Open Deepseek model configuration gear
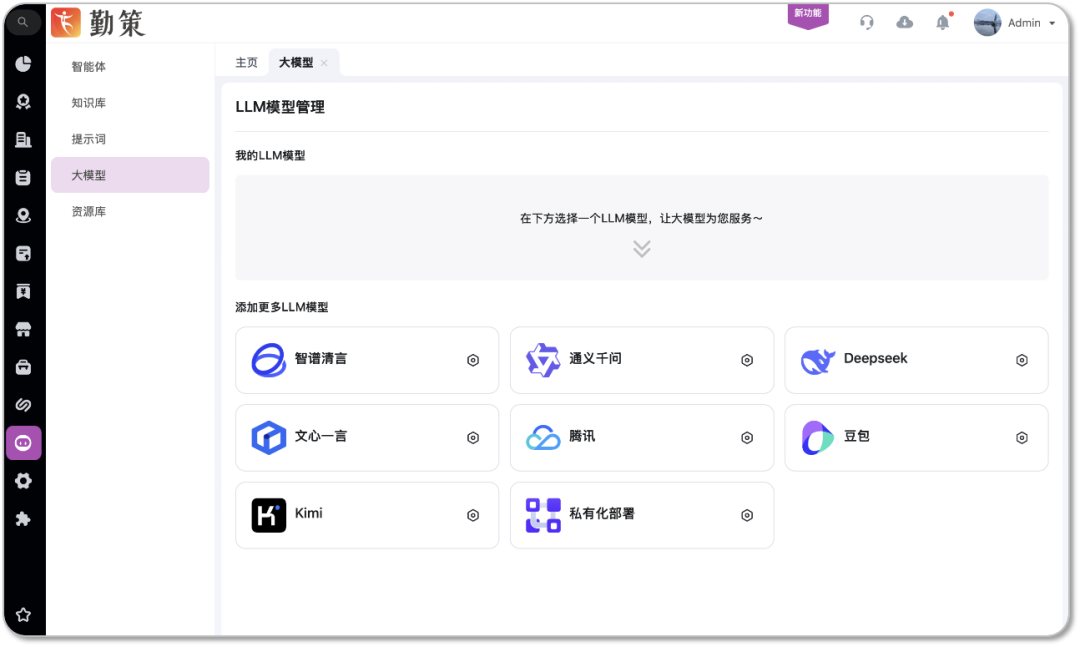1080x647 pixels. (x=1021, y=360)
